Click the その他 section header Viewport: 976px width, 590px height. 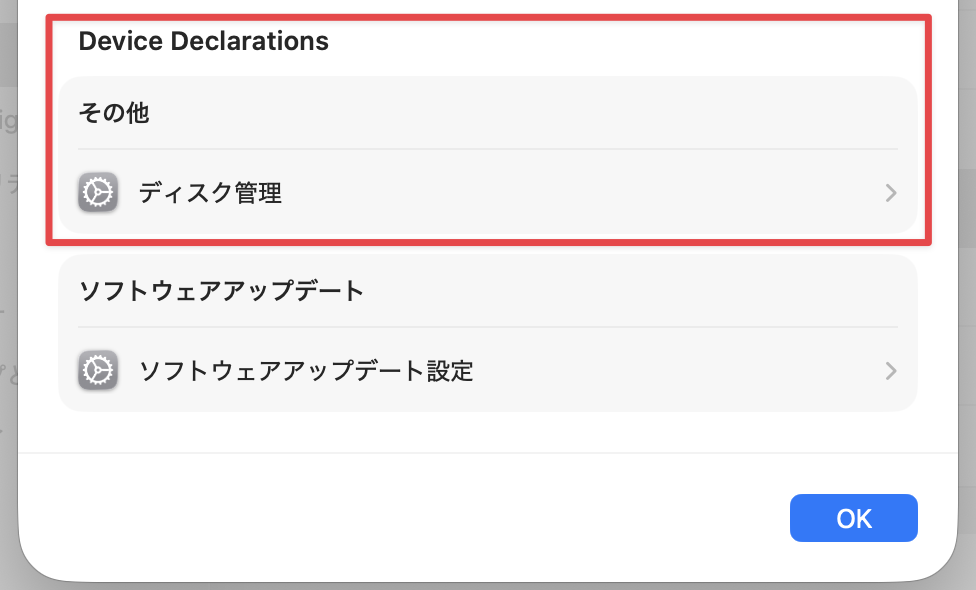tap(114, 113)
